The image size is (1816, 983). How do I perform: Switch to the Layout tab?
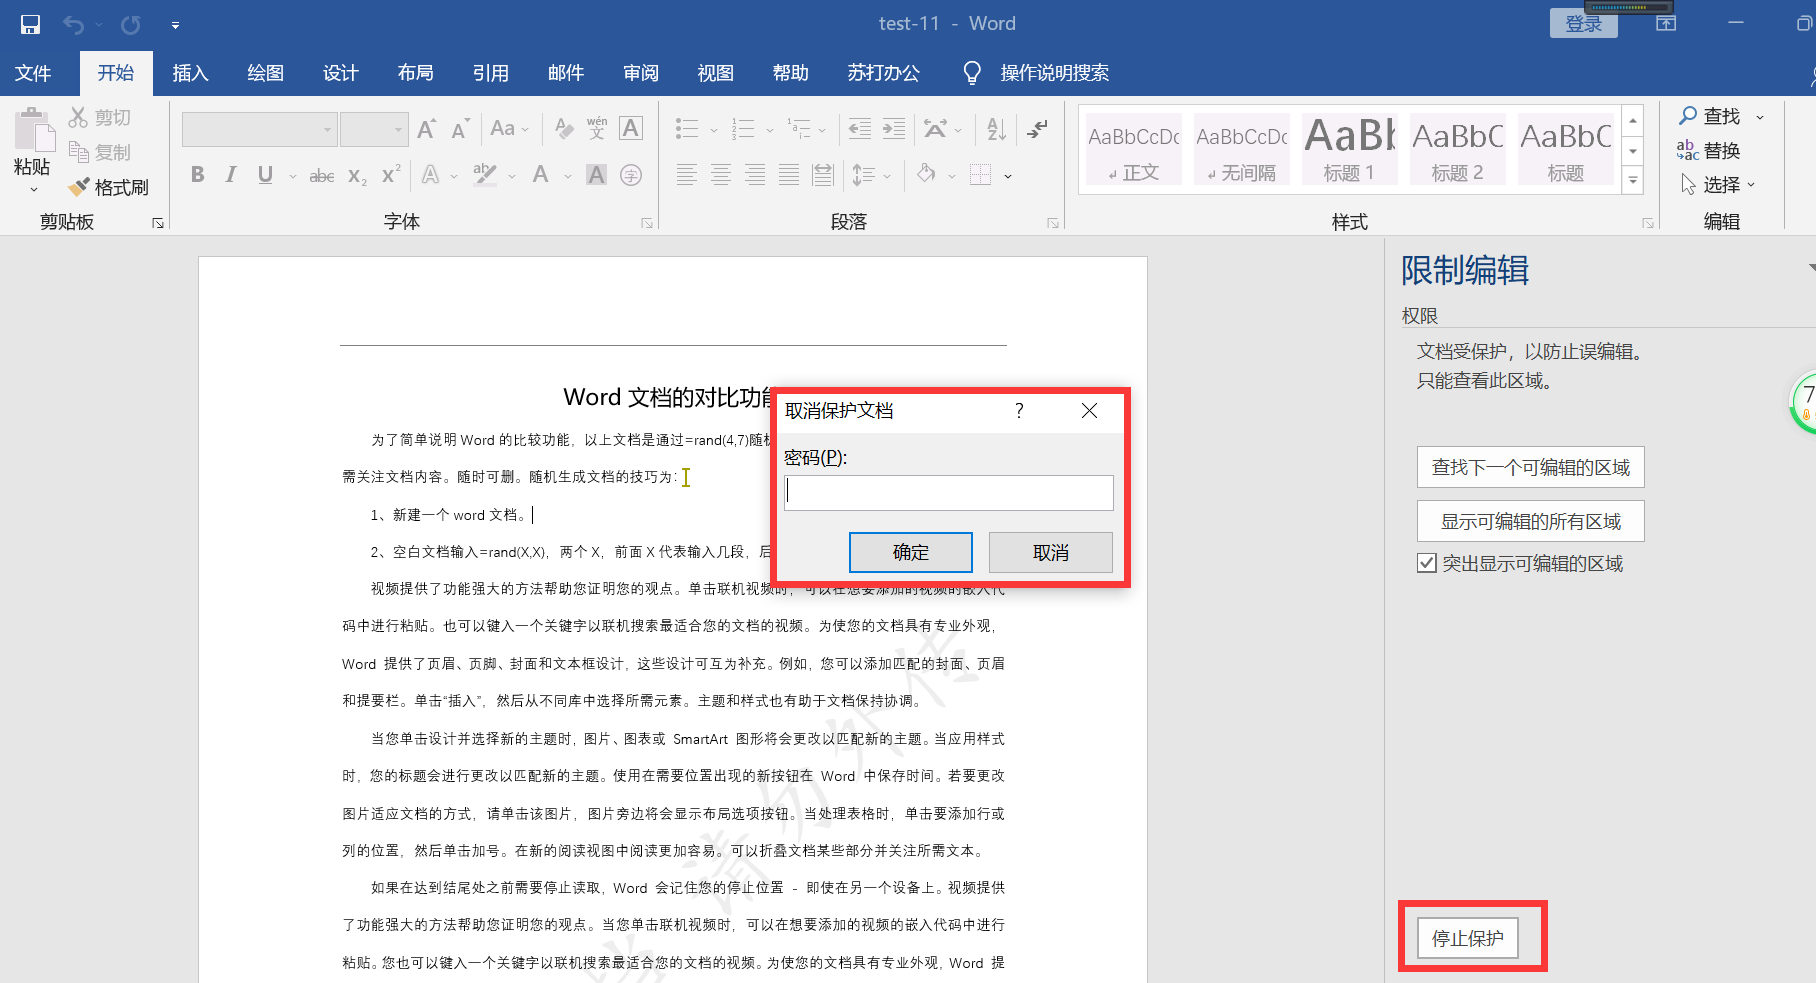pos(415,73)
